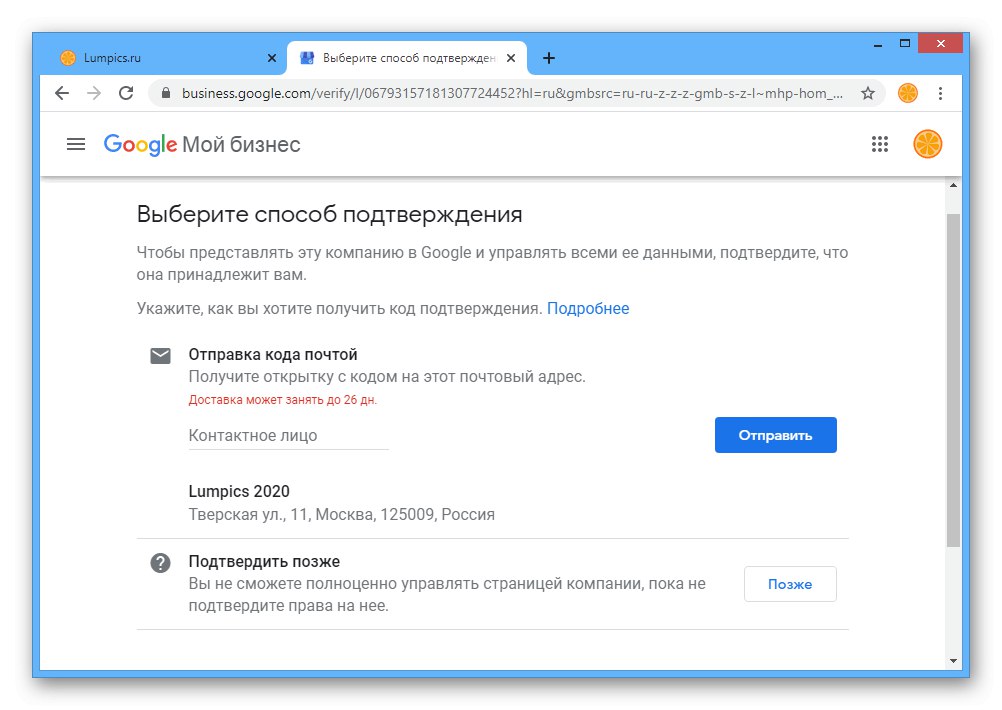Bookmark the page with star icon

point(867,93)
